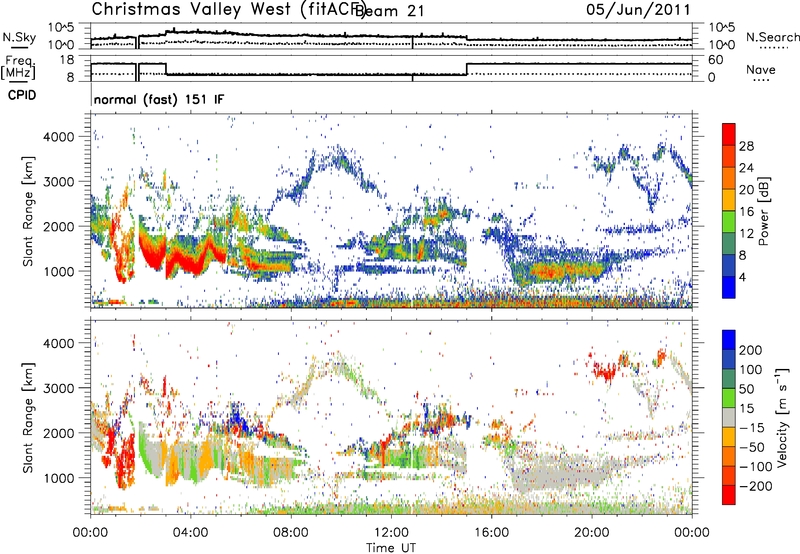This screenshot has width=800, height=554.
Task: Click the '08:00' time axis label
Action: click(291, 533)
